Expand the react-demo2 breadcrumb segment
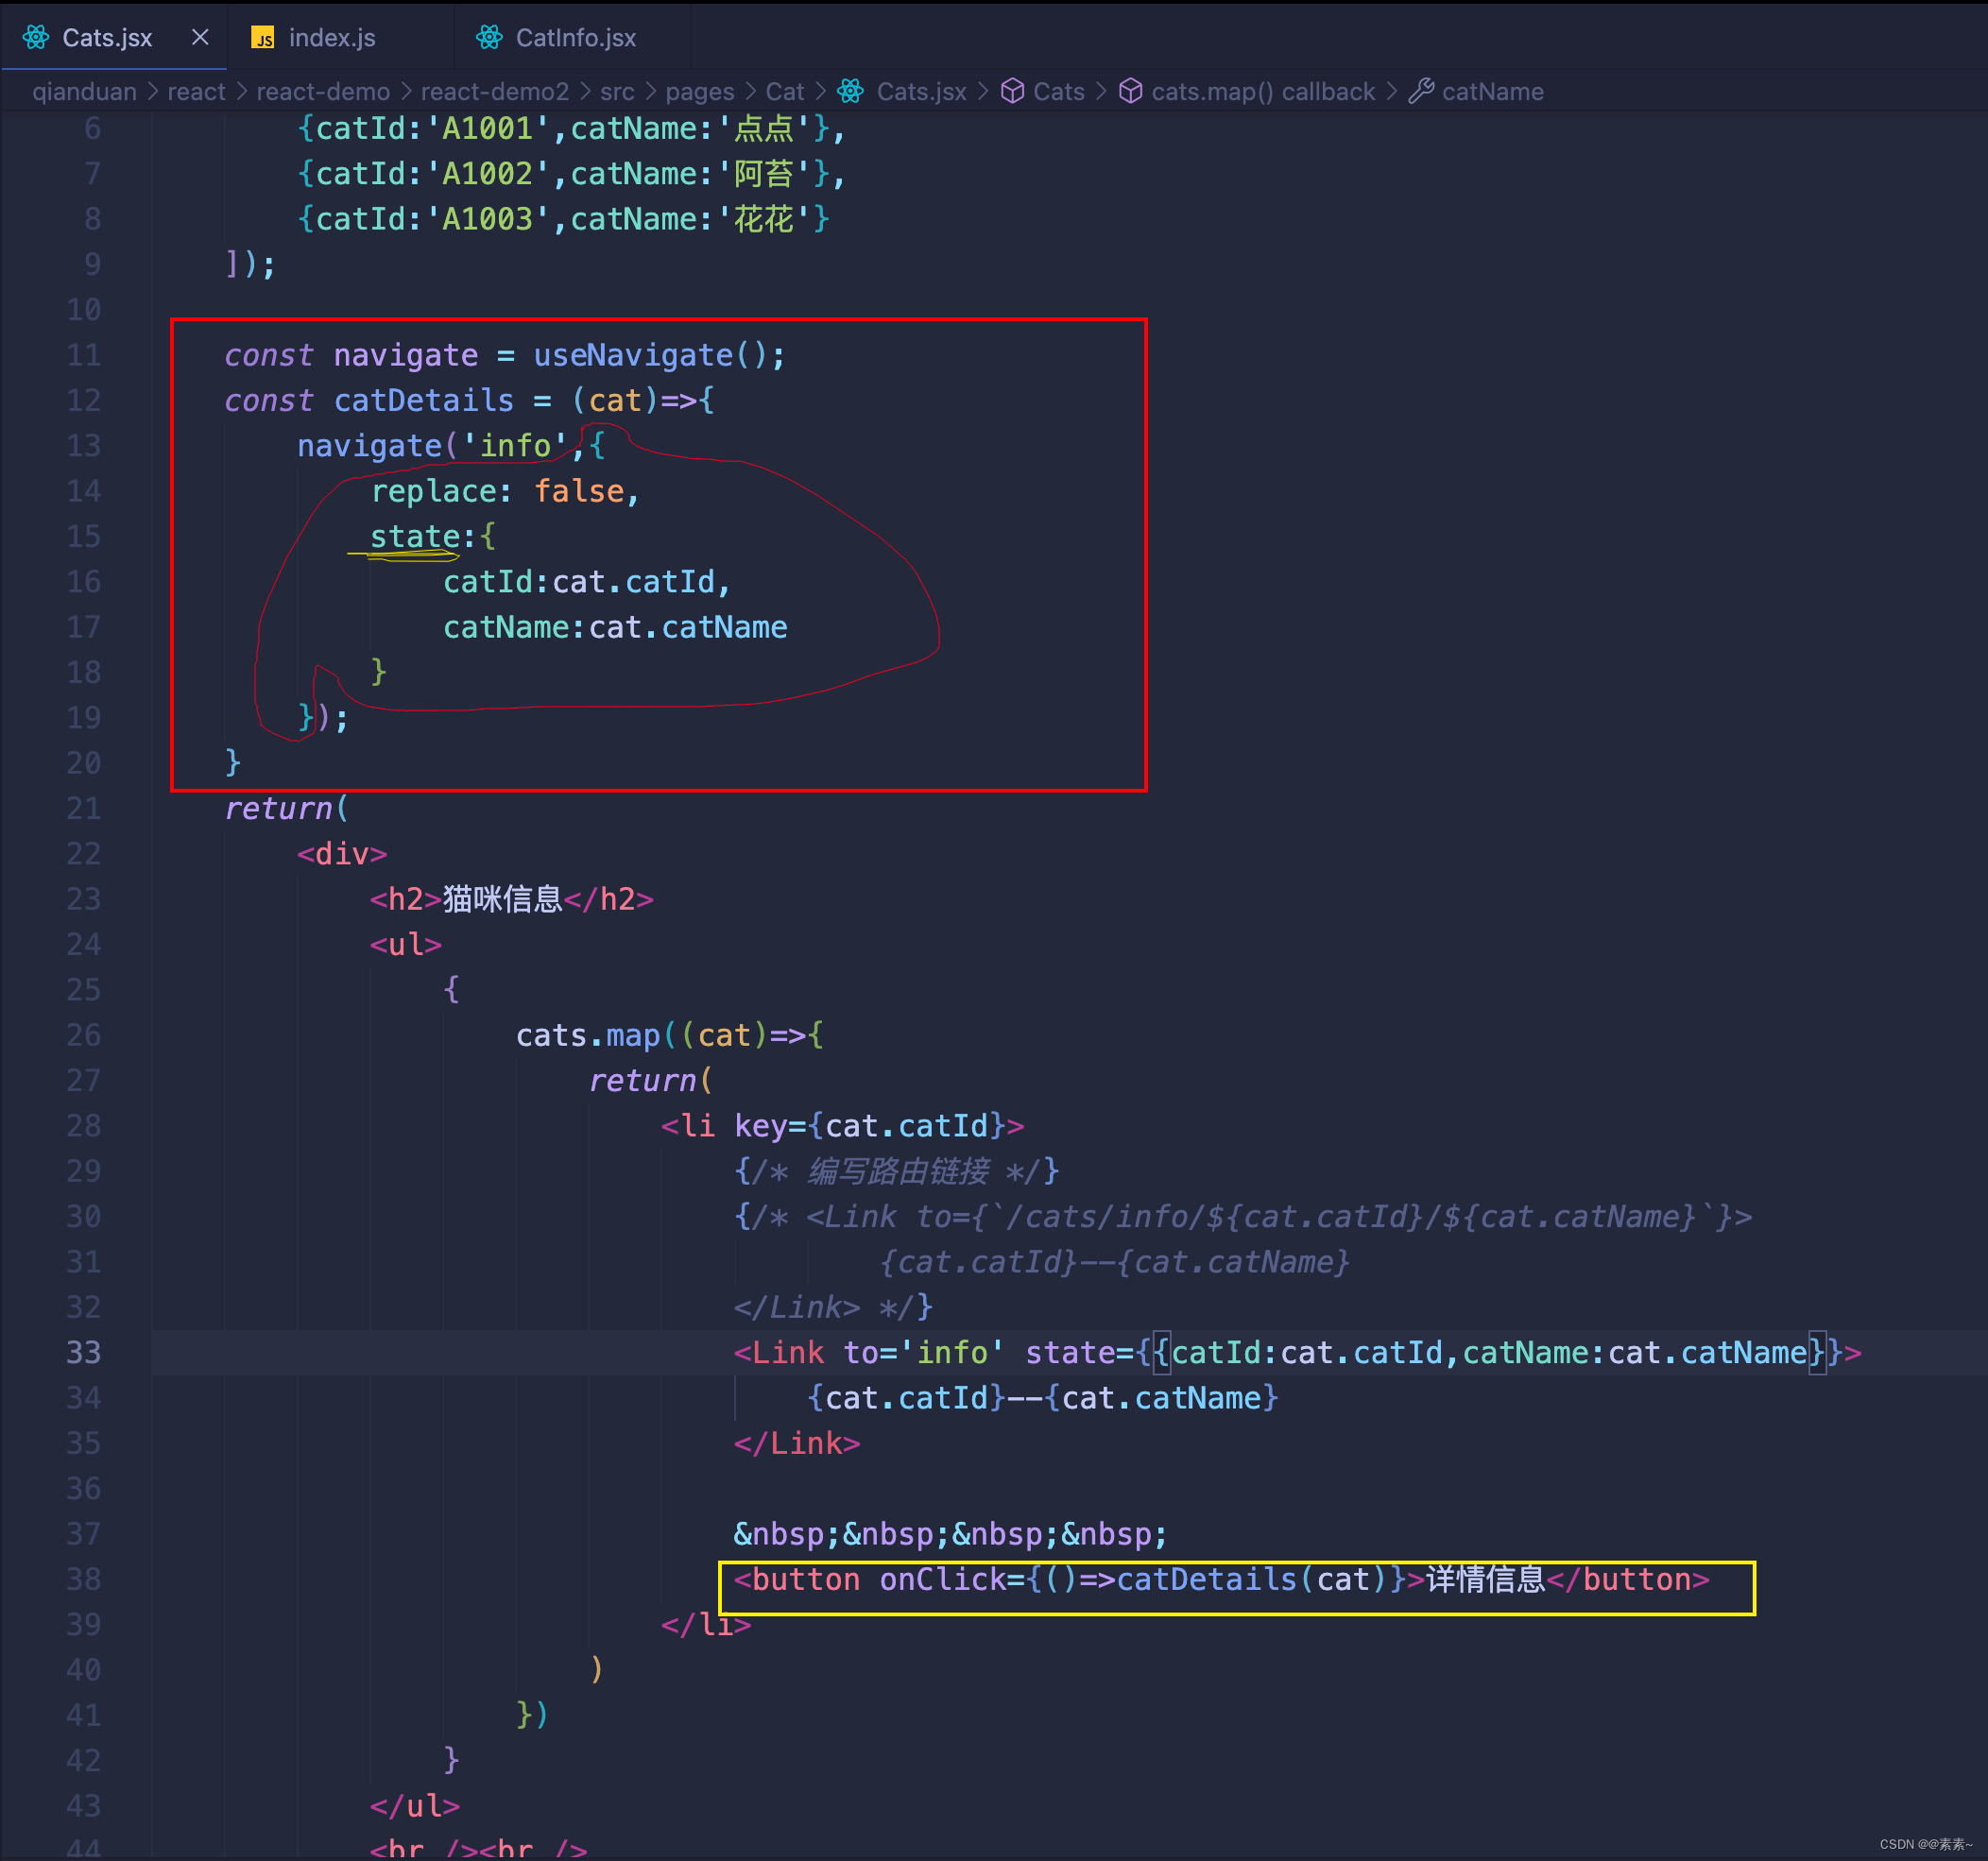Viewport: 1988px width, 1861px height. pos(494,92)
